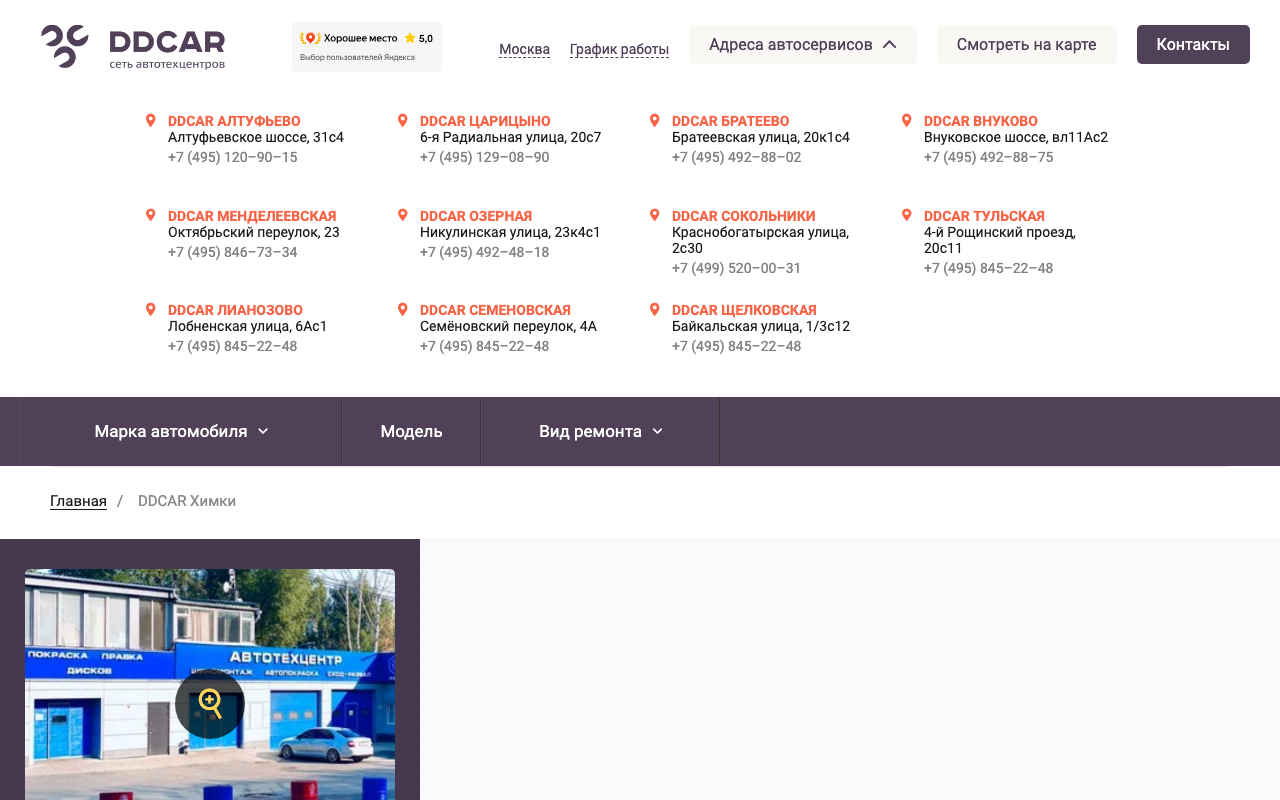The height and width of the screenshot is (800, 1280).
Task: Click address 'Внуковское шоссе, вл11Ас2'
Action: click(x=1016, y=137)
